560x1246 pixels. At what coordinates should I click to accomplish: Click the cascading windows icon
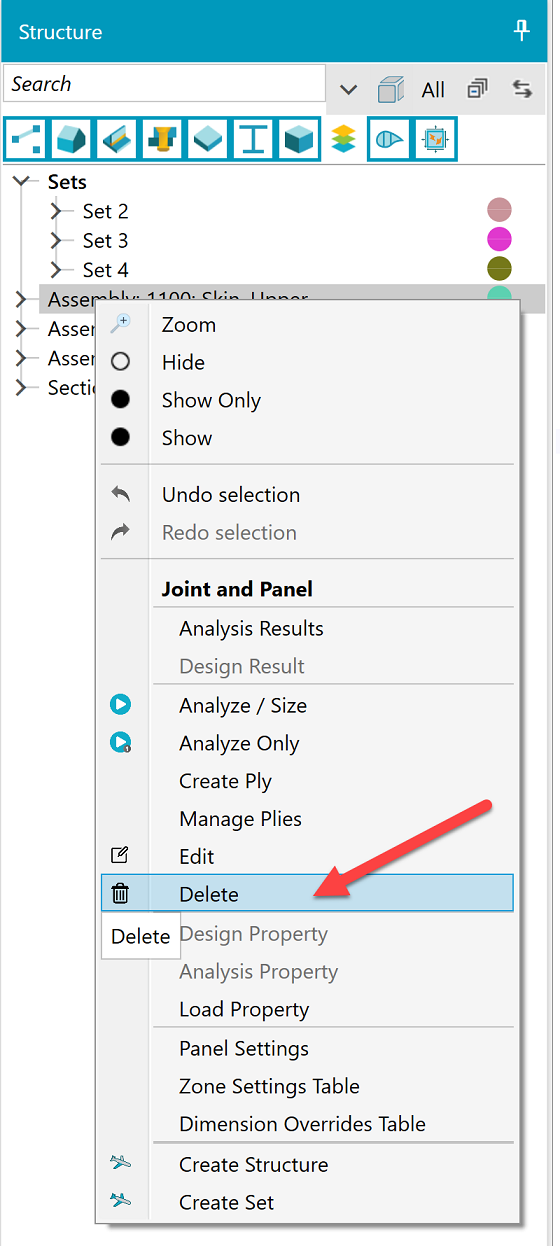coord(477,89)
